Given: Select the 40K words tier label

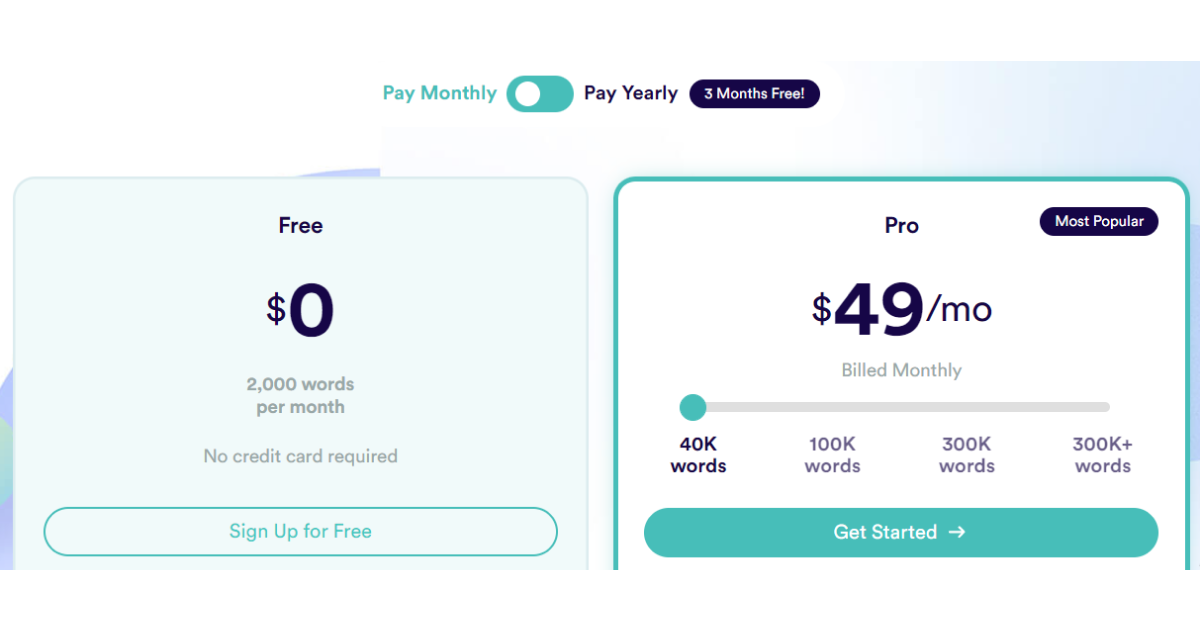Looking at the screenshot, I should pos(698,454).
